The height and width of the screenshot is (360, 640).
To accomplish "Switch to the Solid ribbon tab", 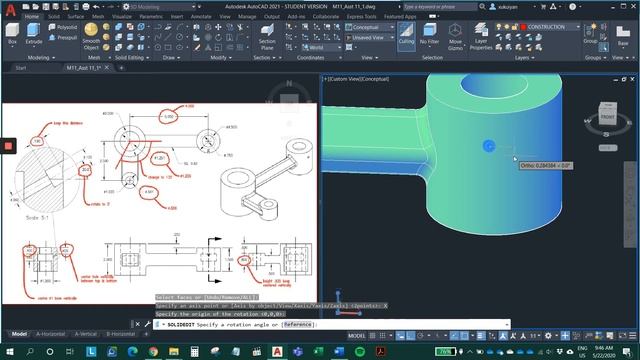I will (x=54, y=17).
